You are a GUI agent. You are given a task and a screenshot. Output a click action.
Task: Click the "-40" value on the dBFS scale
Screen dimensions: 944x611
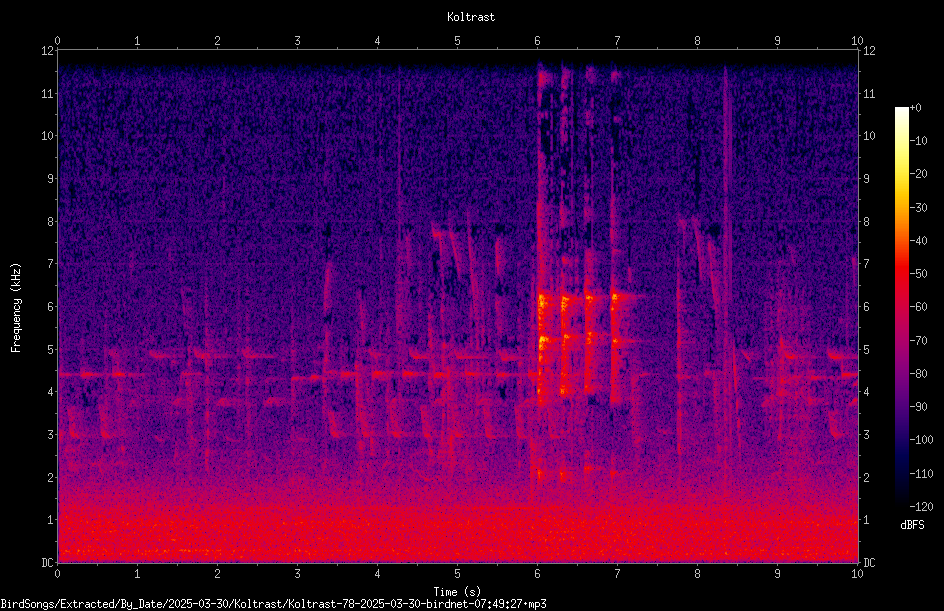coord(918,241)
